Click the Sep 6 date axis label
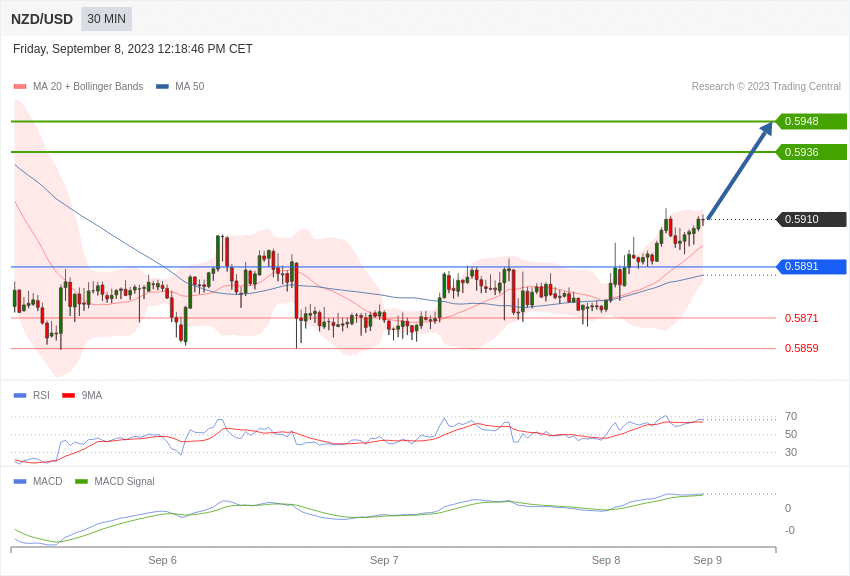 pyautogui.click(x=162, y=560)
